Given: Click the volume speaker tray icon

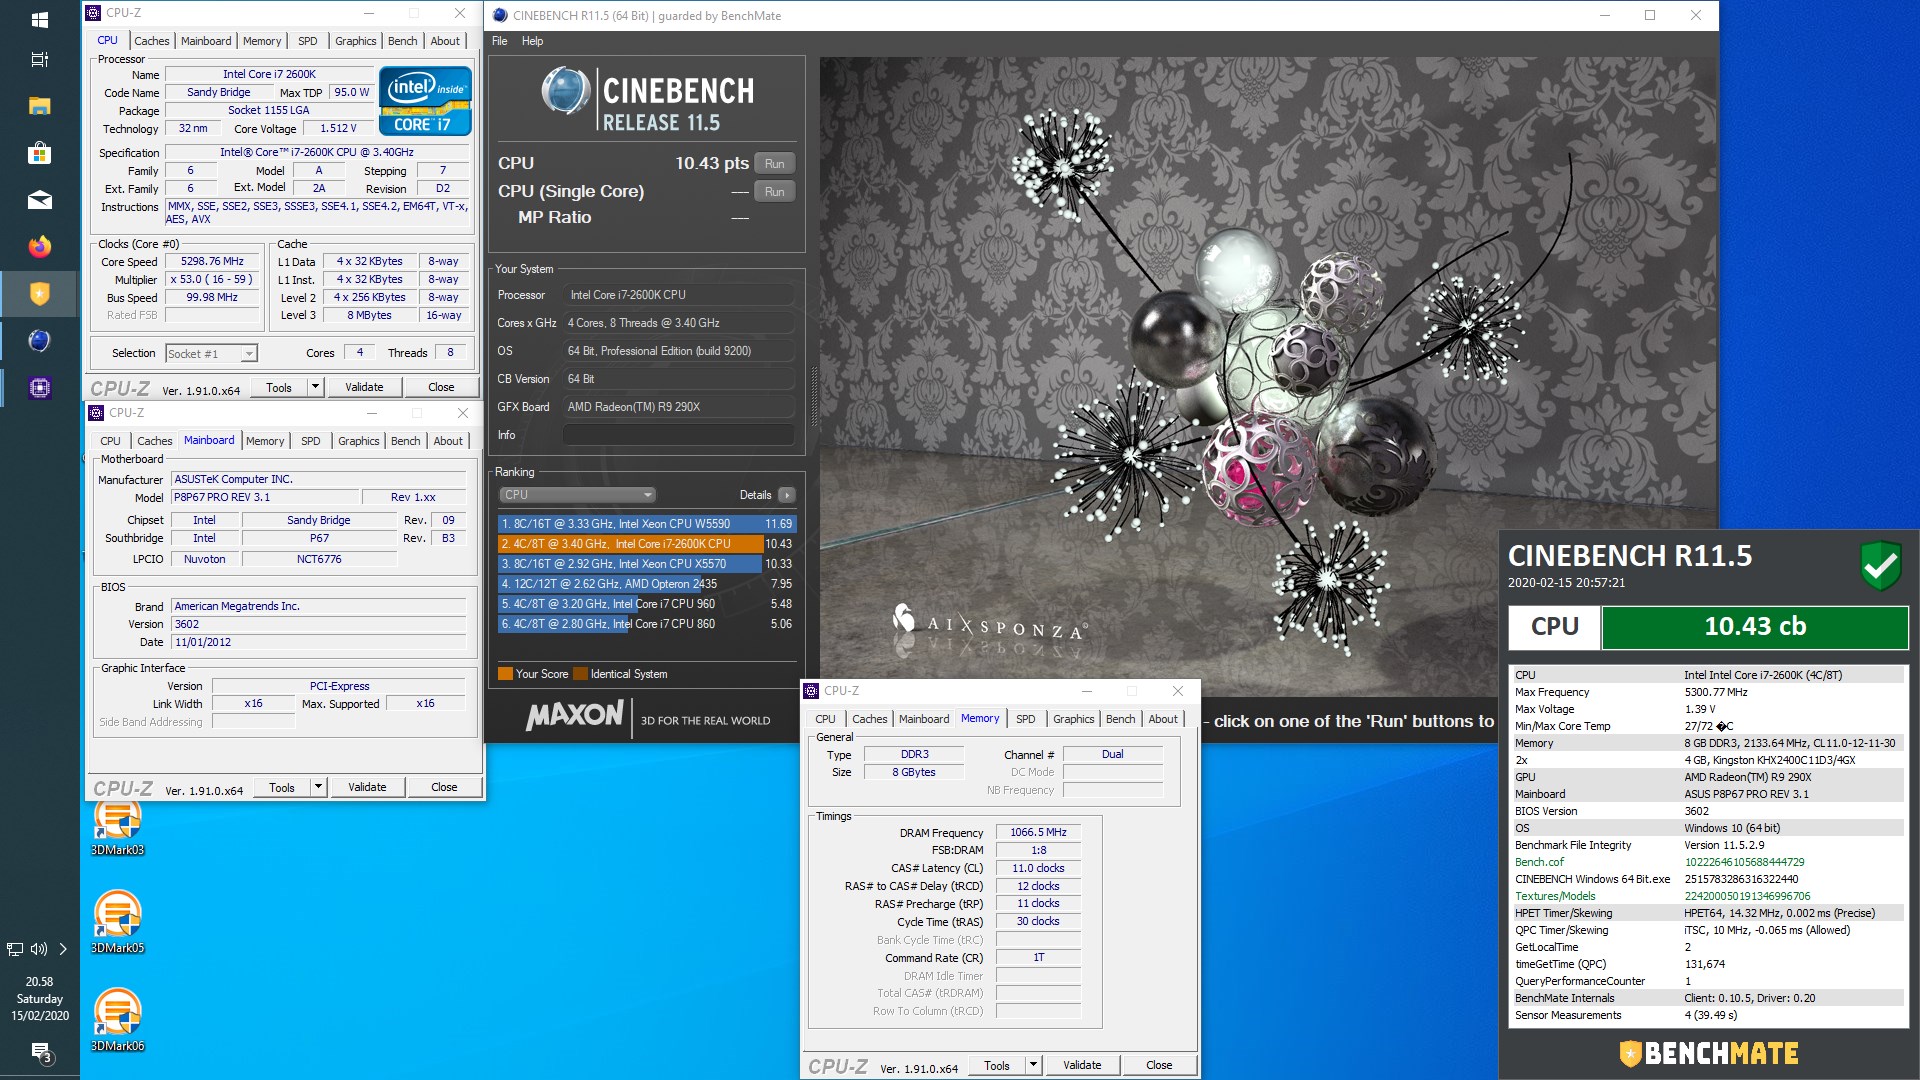Looking at the screenshot, I should click(x=39, y=949).
